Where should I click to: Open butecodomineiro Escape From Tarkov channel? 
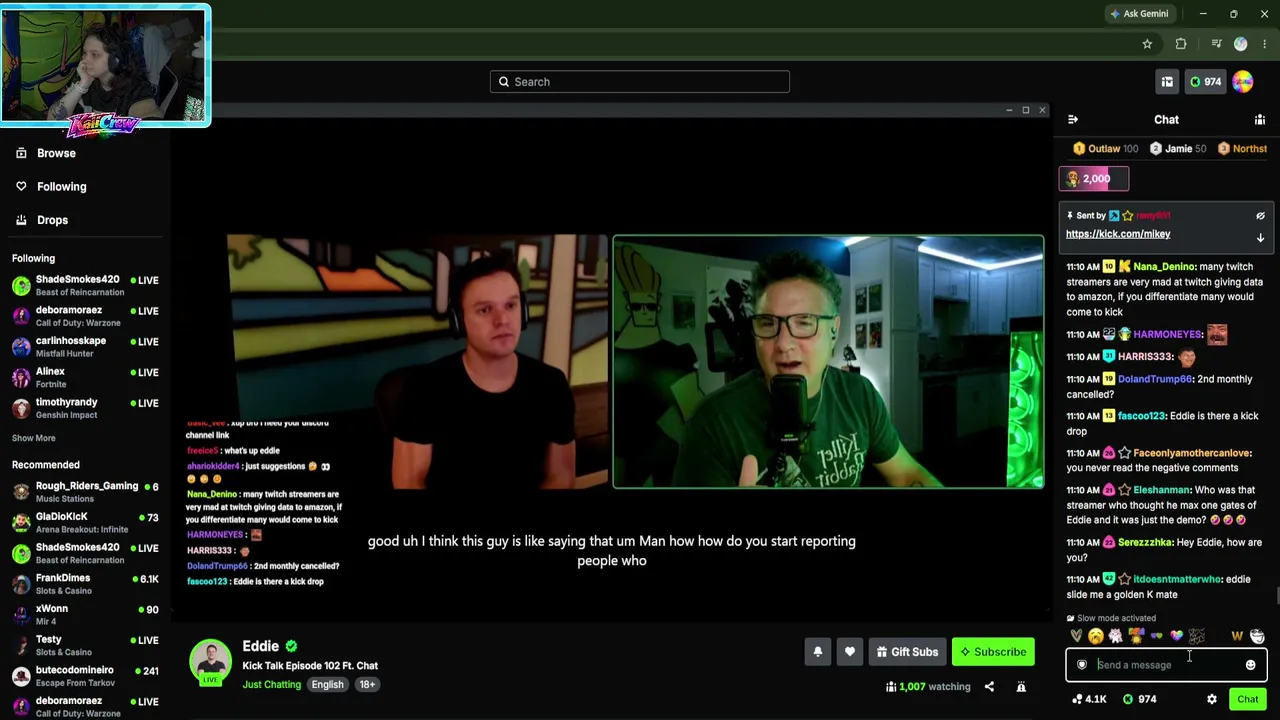tap(85, 676)
